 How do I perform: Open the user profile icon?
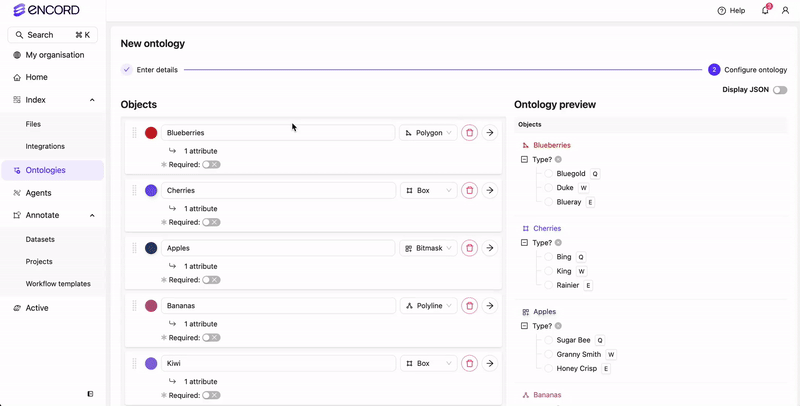785,10
